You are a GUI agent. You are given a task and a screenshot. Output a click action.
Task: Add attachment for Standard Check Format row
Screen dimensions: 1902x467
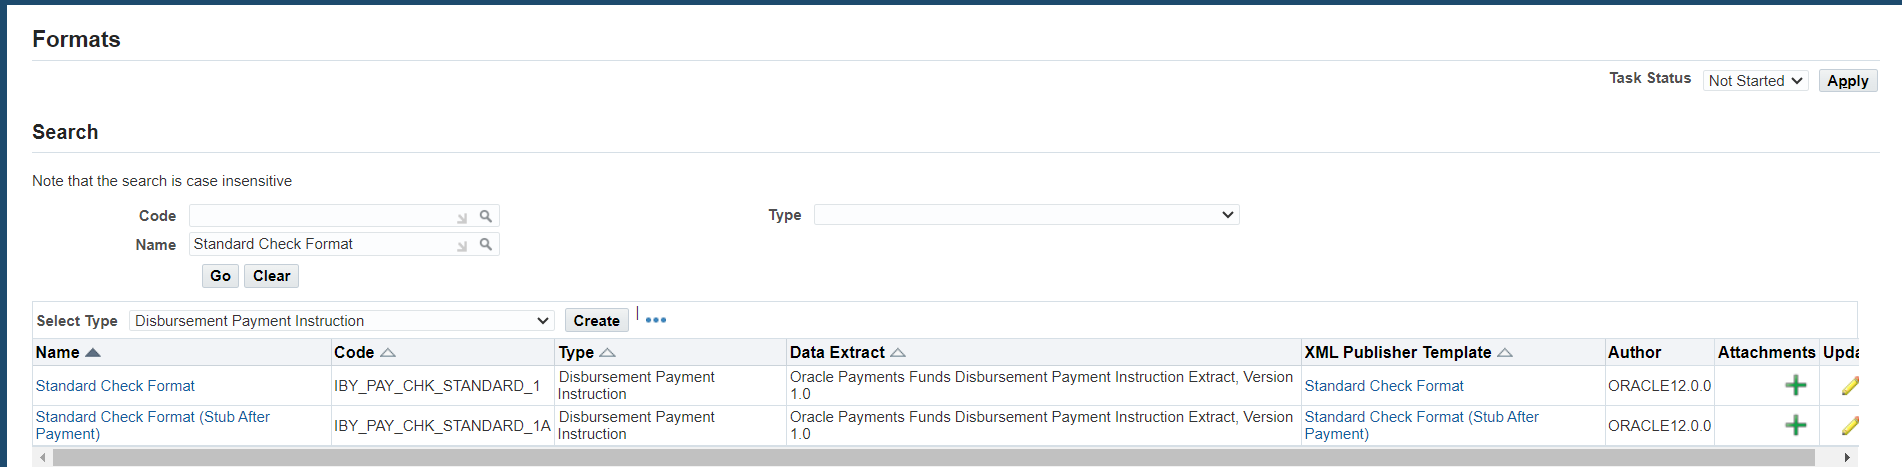(x=1796, y=385)
